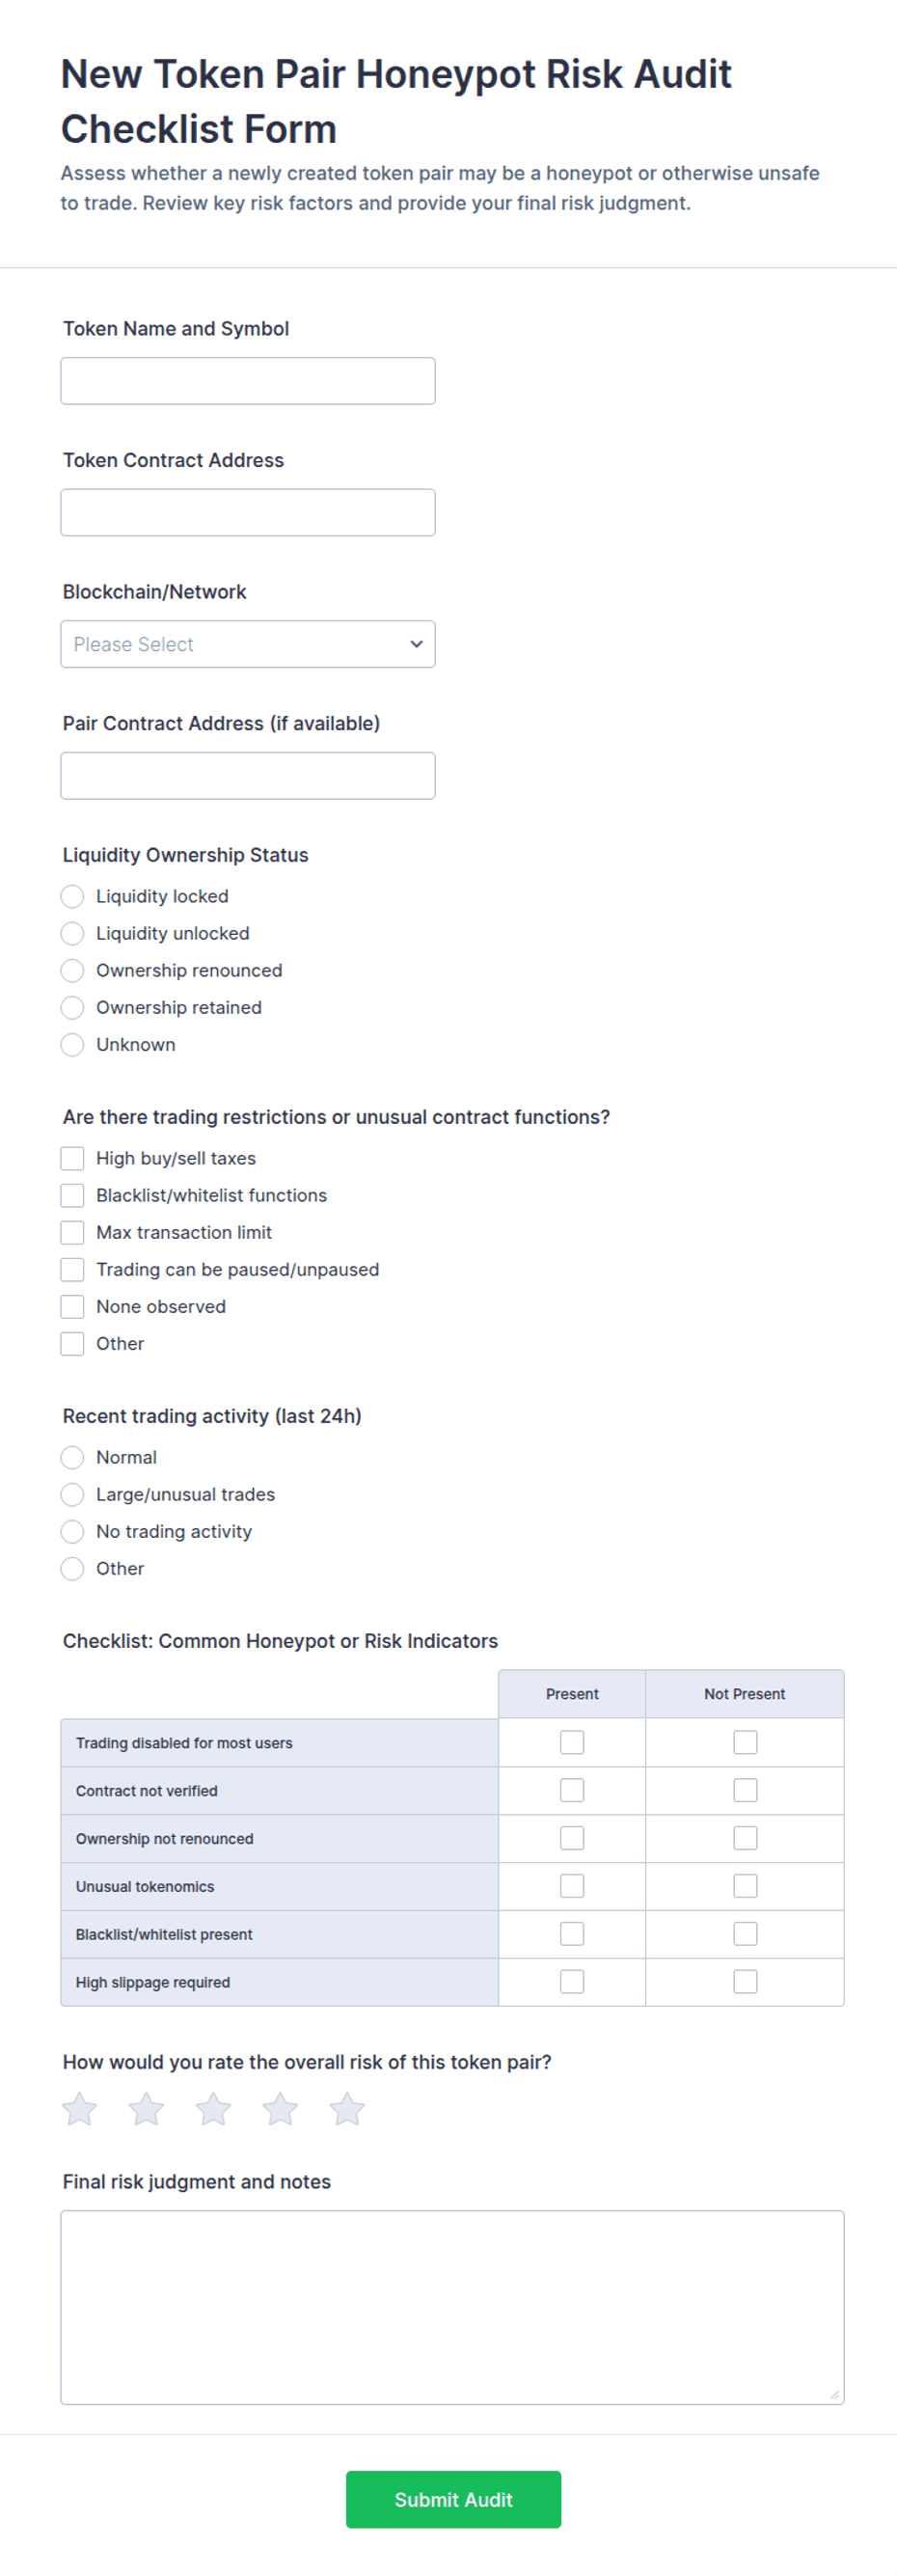Mark High slippage required as Present

[x=572, y=1981]
